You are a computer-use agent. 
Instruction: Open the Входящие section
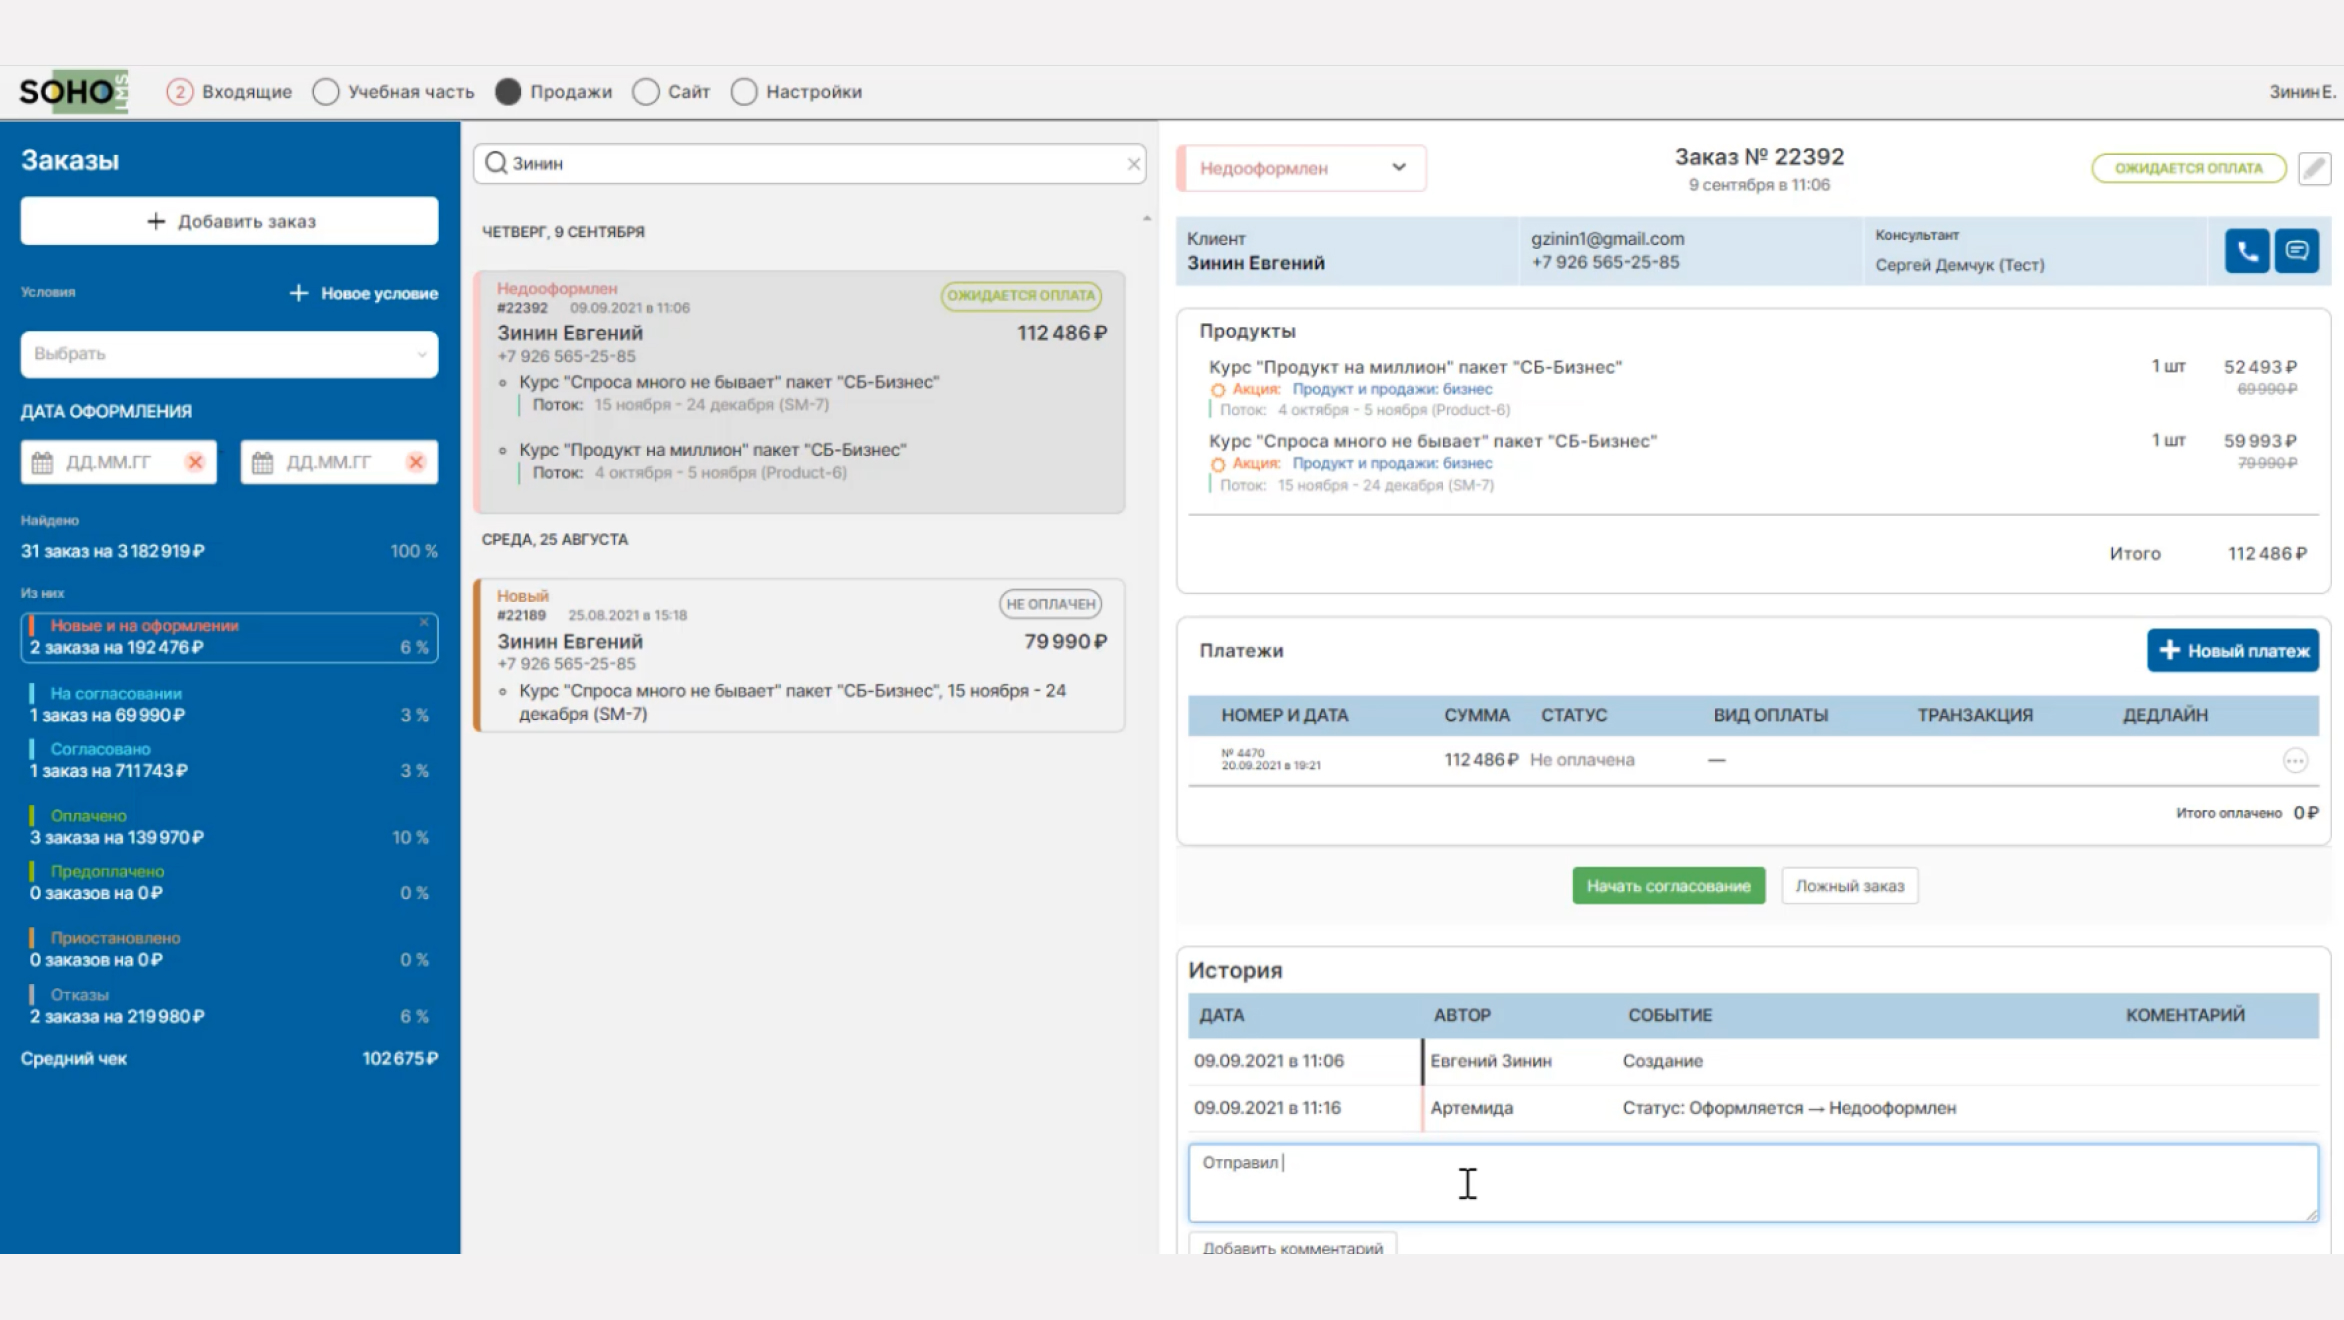[x=230, y=92]
